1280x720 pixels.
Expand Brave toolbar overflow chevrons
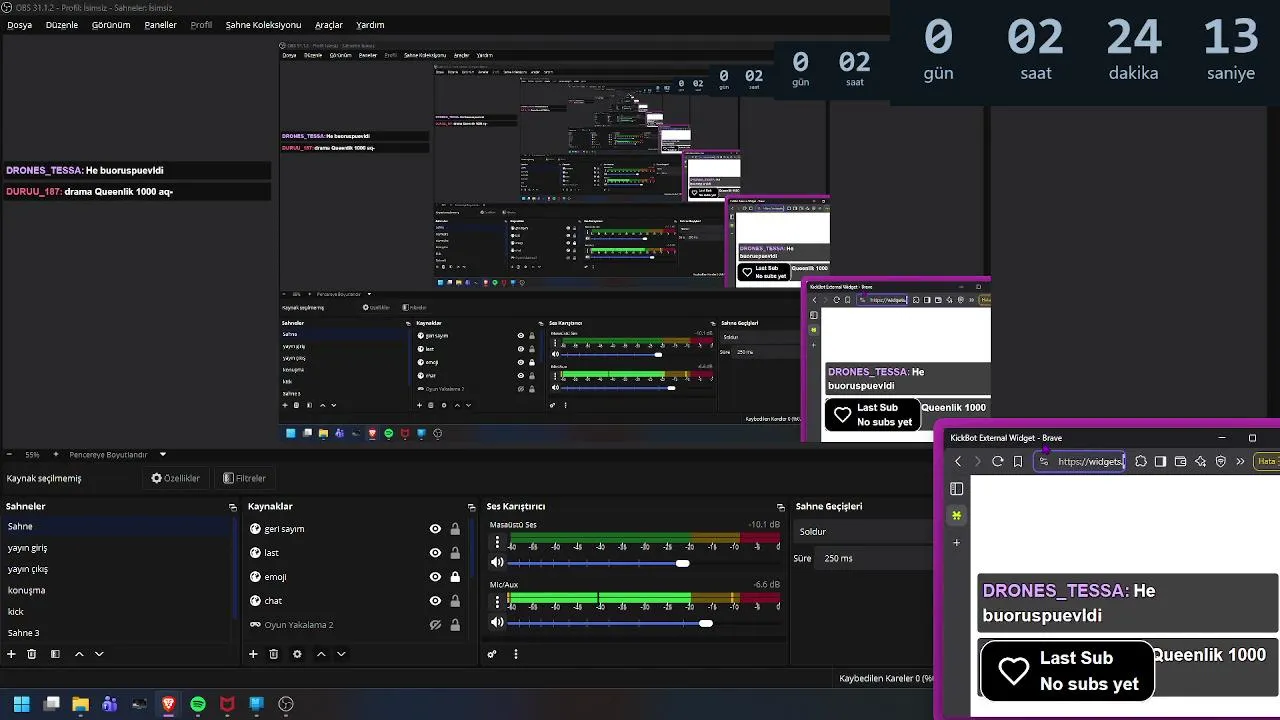(1240, 462)
